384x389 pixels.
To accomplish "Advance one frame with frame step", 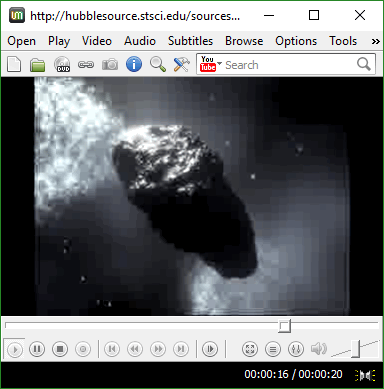I will (210, 349).
